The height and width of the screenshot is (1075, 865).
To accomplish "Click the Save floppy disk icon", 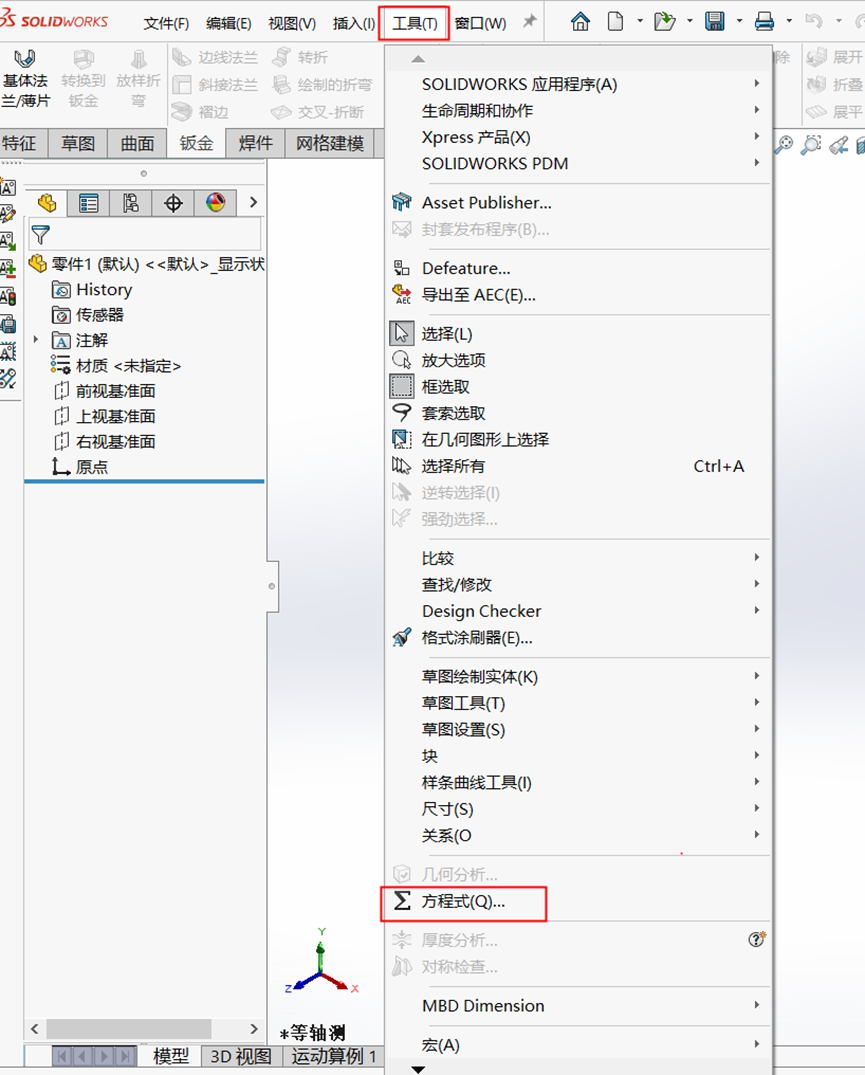I will pos(714,22).
